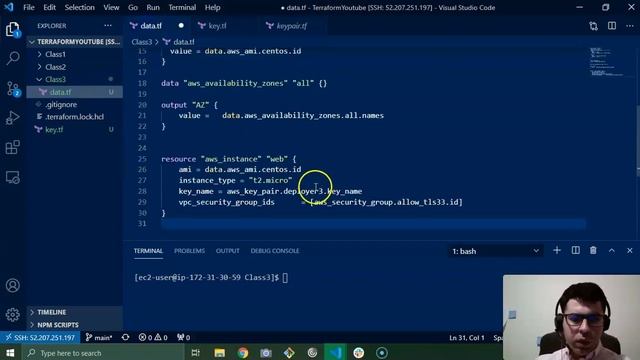Close the terminal panel

tap(629, 251)
